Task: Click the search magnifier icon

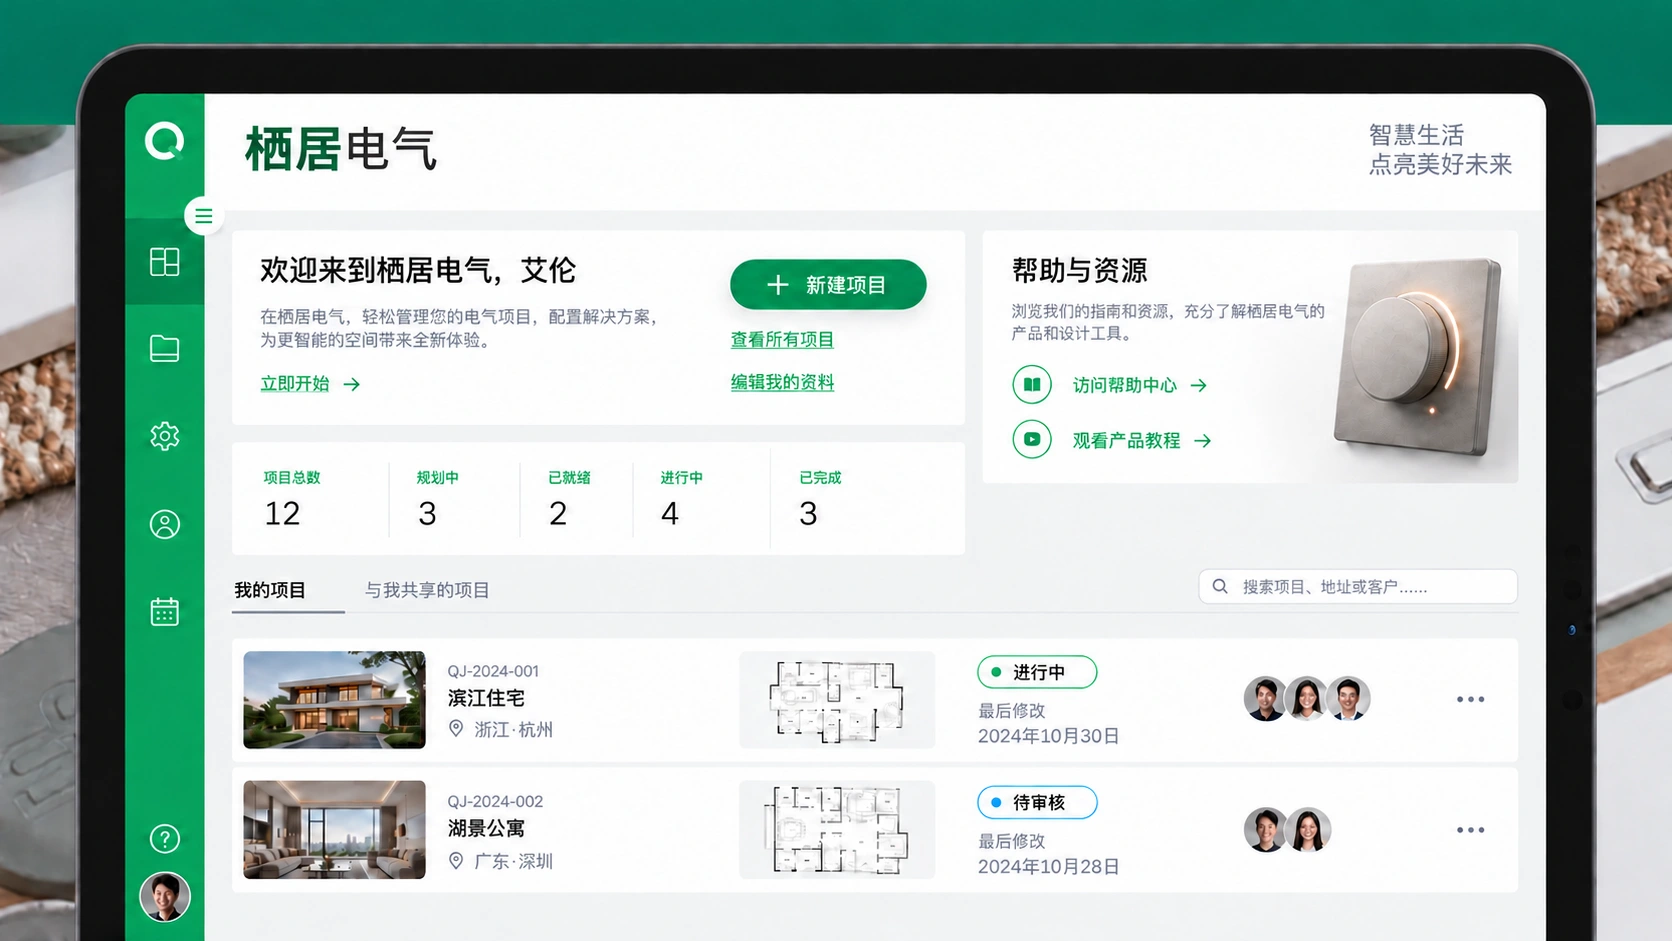Action: (x=1220, y=586)
